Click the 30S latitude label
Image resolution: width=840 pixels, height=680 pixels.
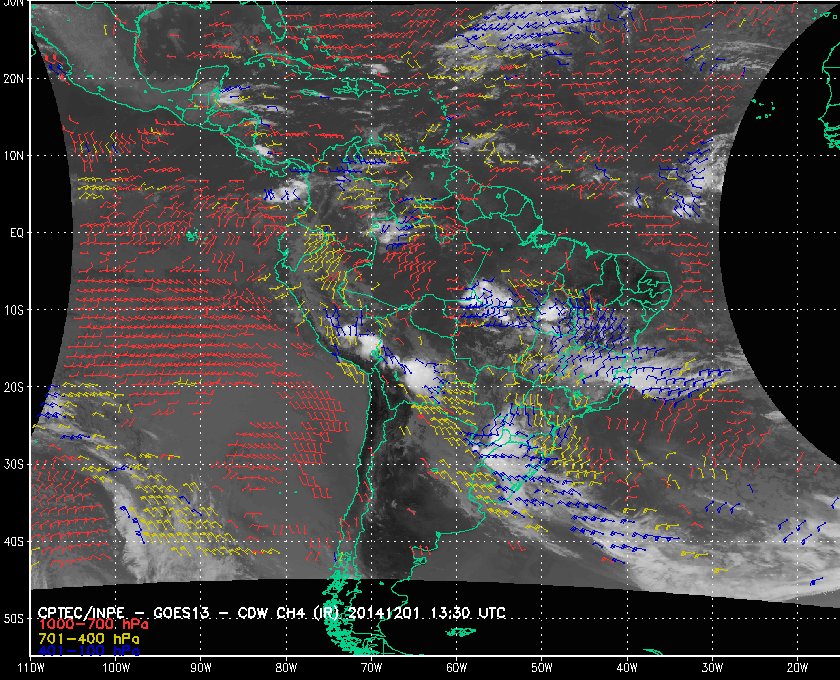(14, 465)
